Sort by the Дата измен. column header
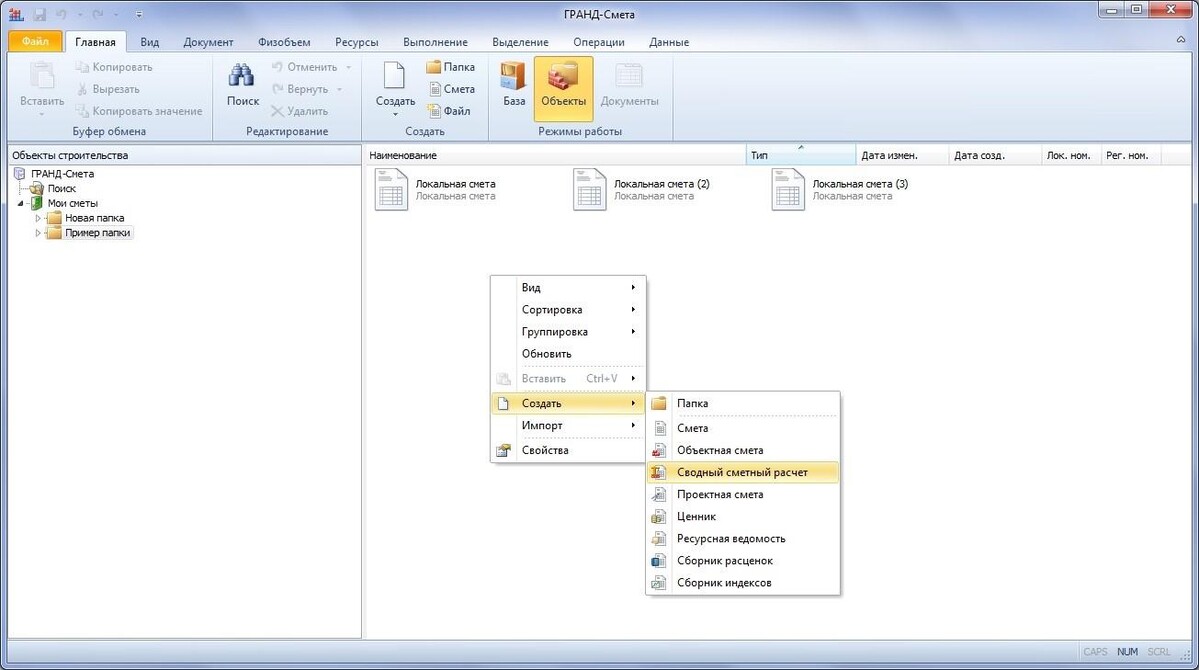1199x670 pixels. coord(902,155)
